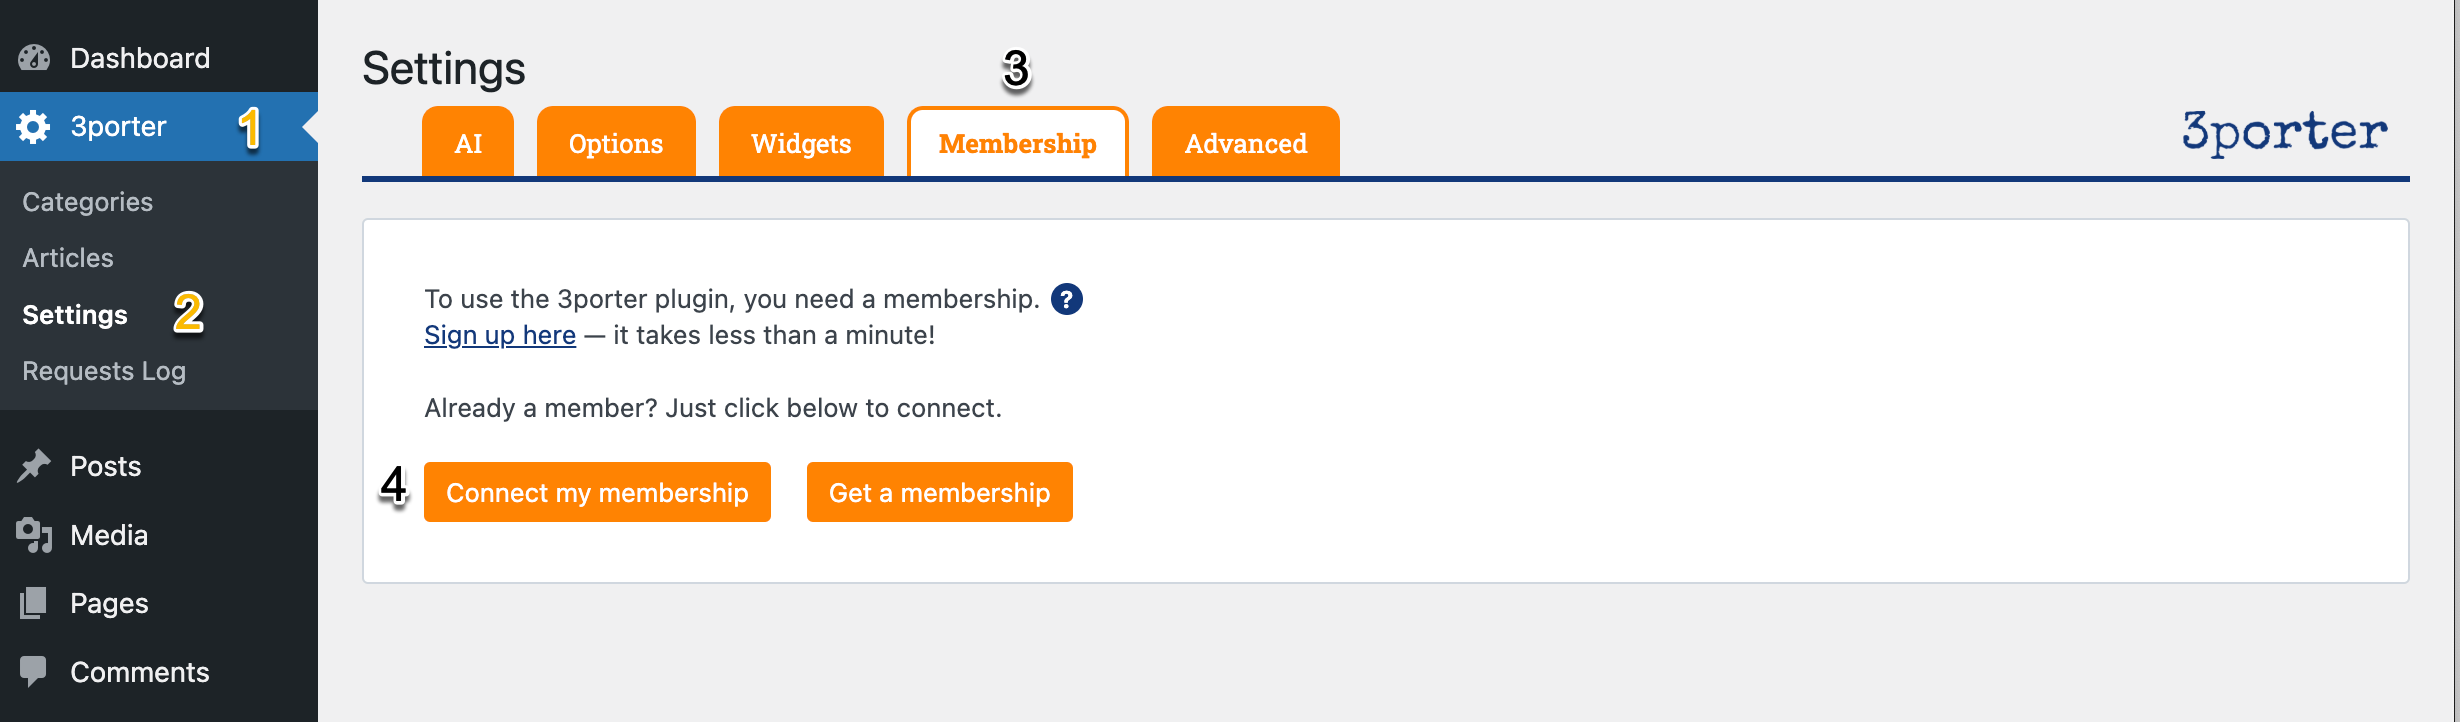The image size is (2460, 722).
Task: Open Articles in the 3porter submenu
Action: 68,258
